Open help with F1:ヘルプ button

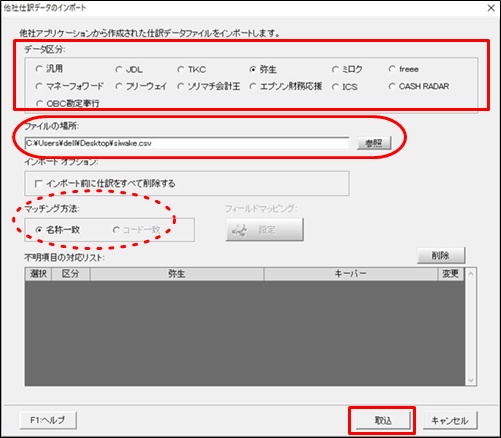click(x=48, y=420)
